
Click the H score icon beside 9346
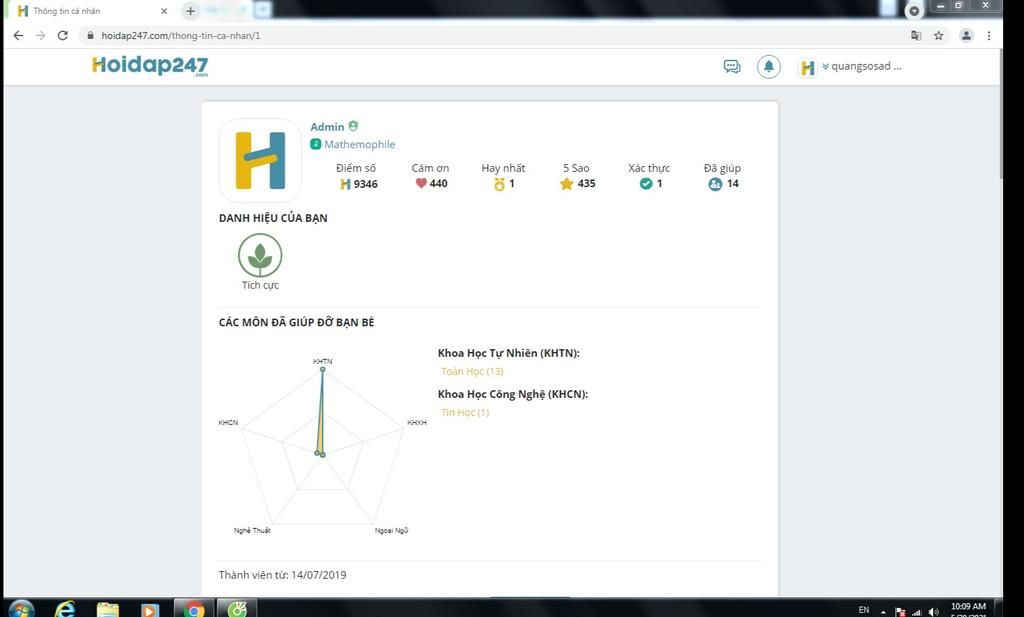click(345, 184)
